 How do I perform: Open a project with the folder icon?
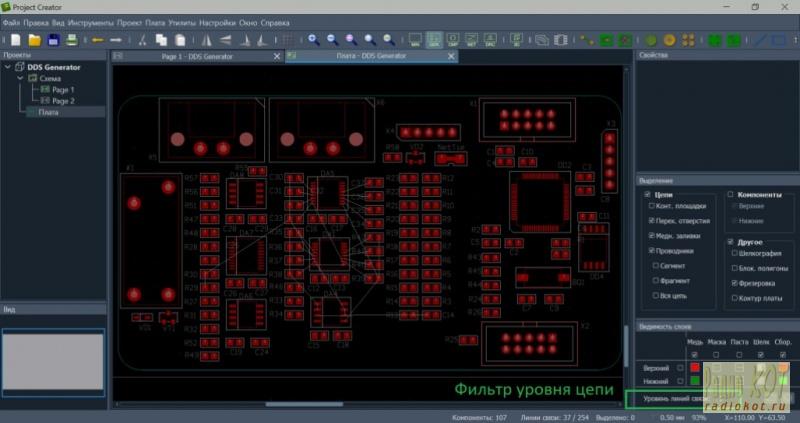pos(33,40)
